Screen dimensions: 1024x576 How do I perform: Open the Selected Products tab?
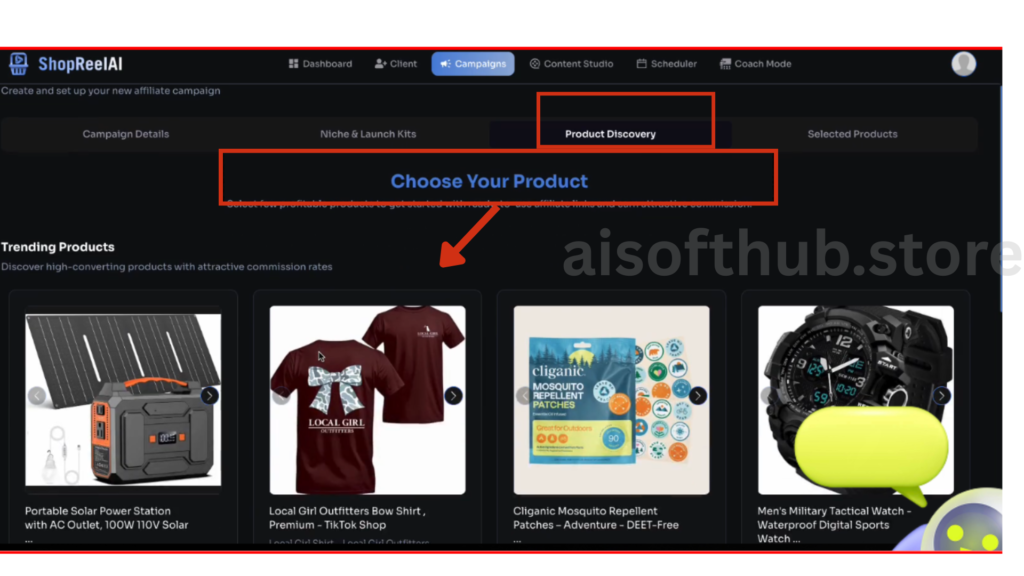852,134
